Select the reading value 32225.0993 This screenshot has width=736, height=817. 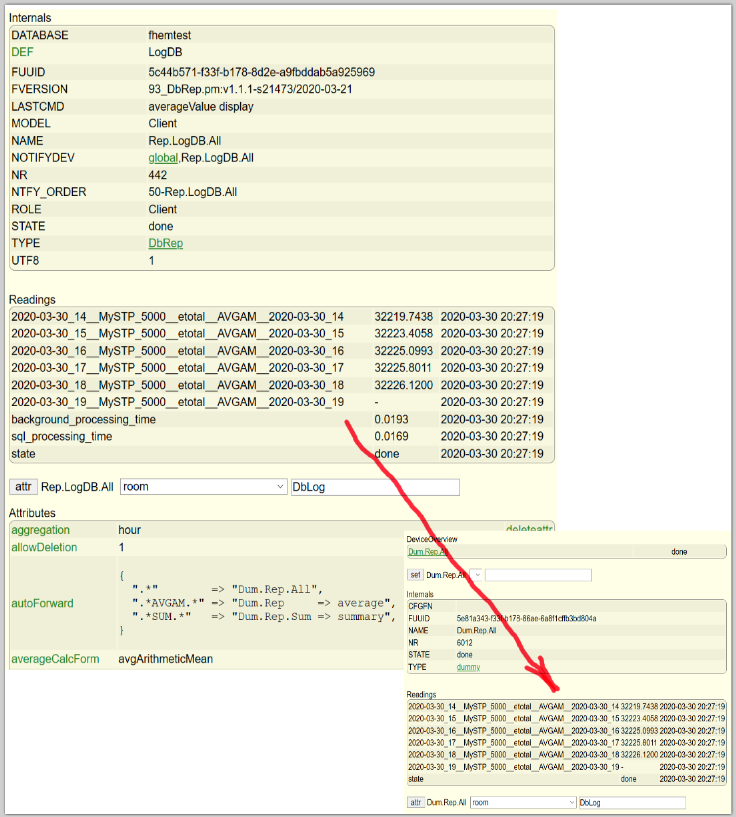tap(403, 351)
